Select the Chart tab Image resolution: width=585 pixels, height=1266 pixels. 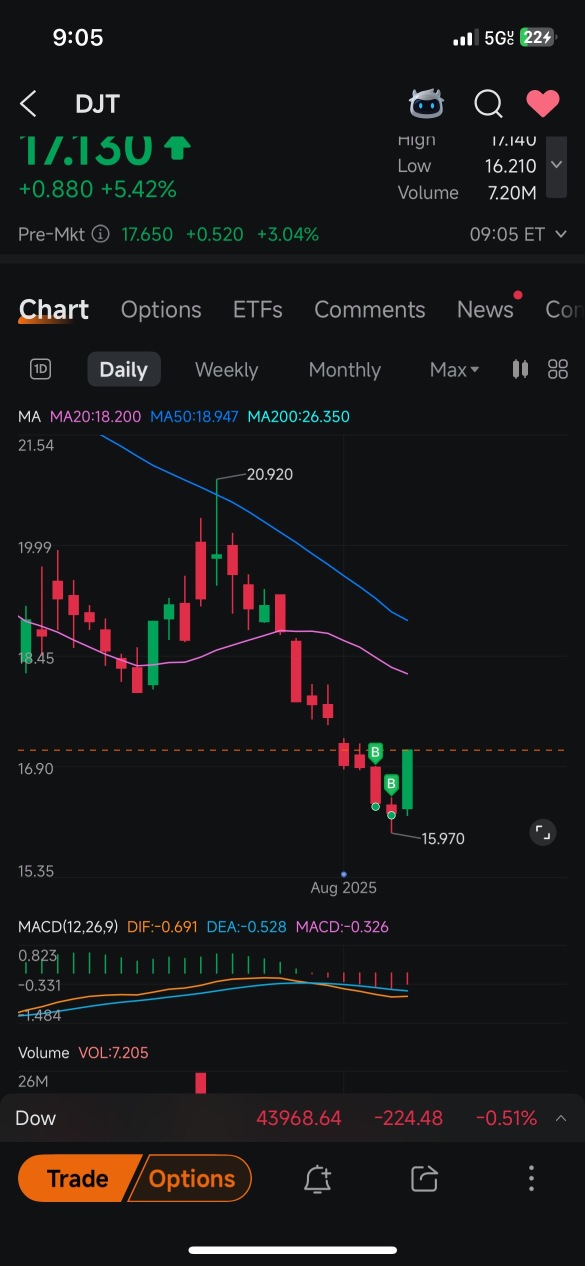[x=54, y=310]
